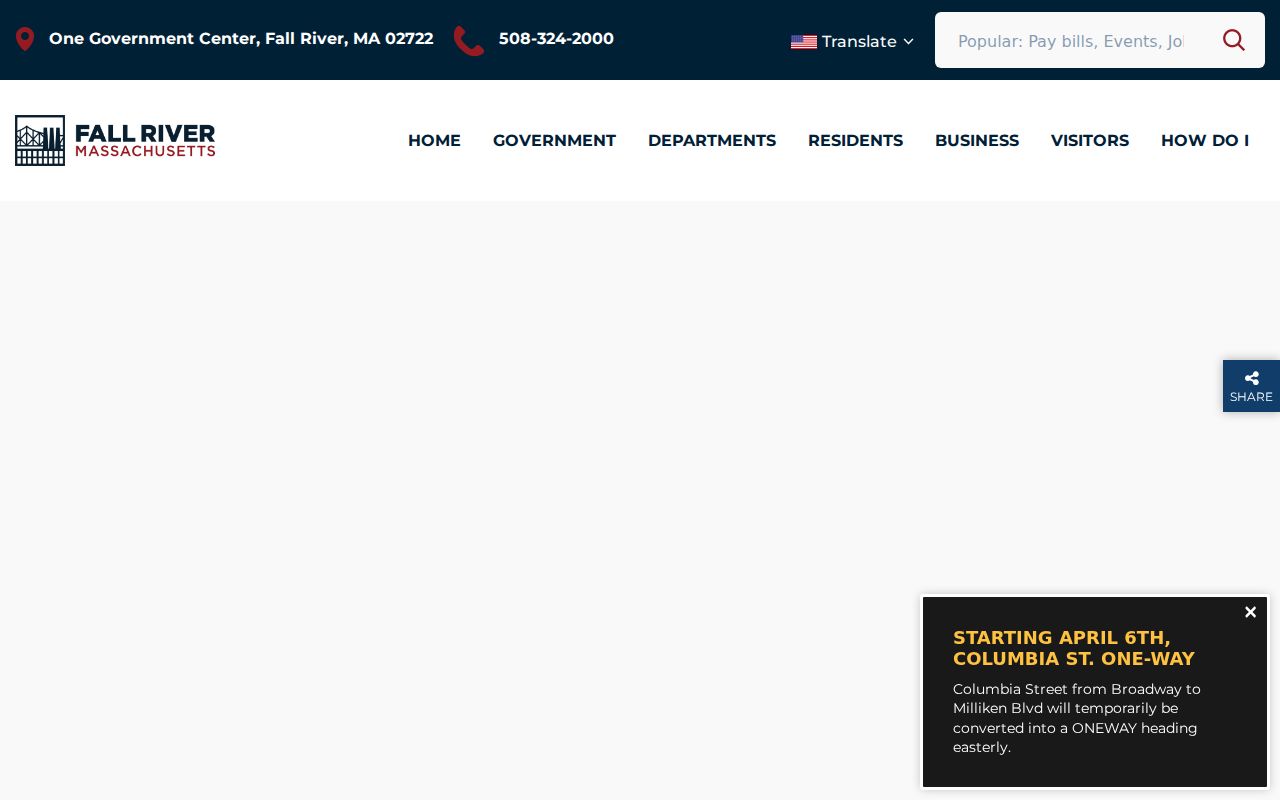Click the red phone handset icon
This screenshot has height=800, width=1280.
[x=469, y=41]
